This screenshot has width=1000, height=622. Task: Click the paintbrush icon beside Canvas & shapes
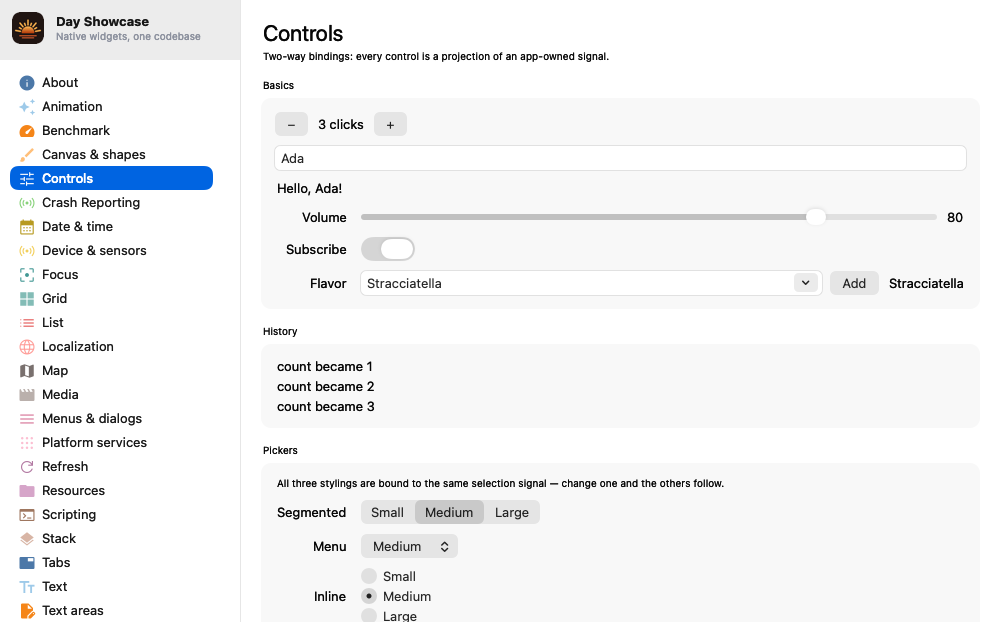(27, 155)
